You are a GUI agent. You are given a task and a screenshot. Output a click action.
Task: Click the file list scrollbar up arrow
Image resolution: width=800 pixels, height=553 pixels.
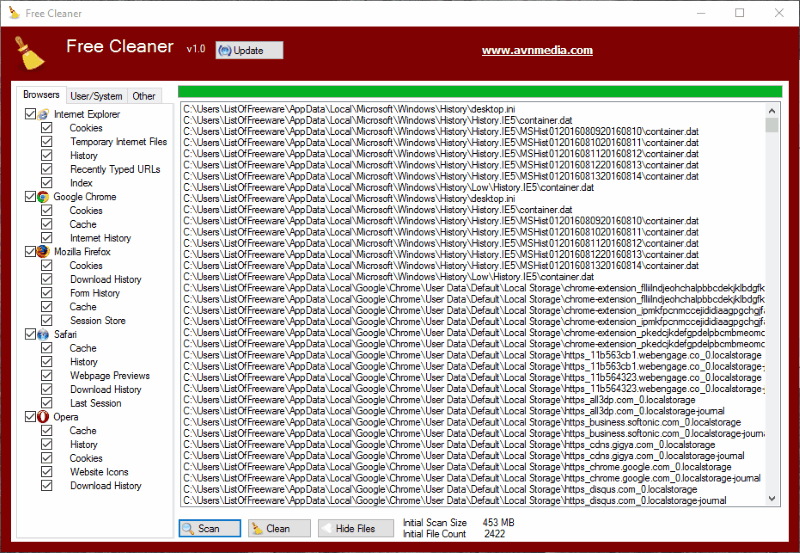tap(772, 110)
